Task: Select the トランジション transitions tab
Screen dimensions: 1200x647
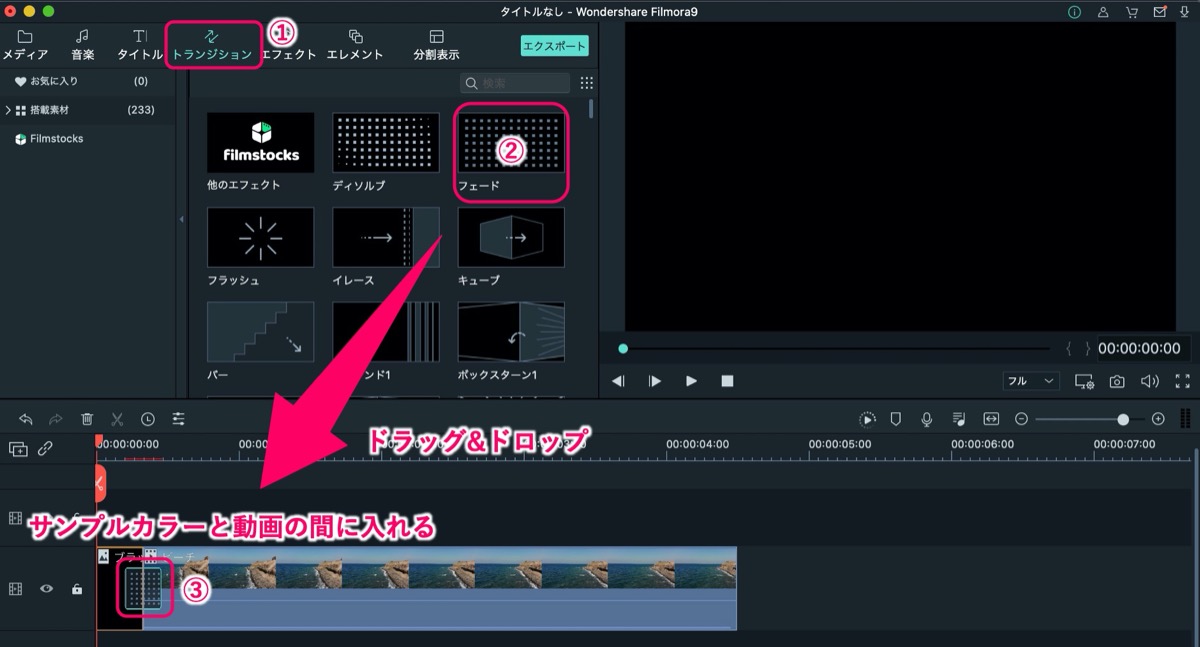Action: (212, 45)
